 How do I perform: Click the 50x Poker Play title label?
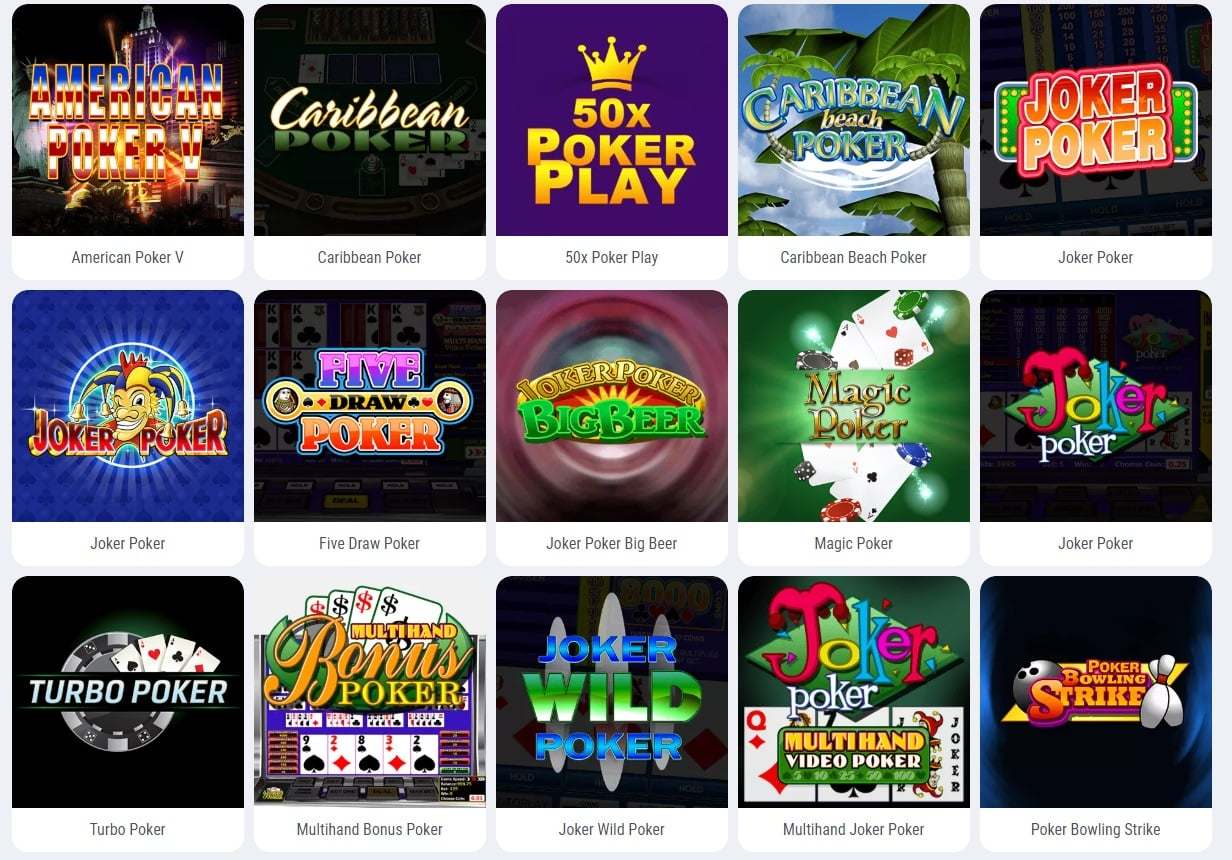(x=612, y=258)
